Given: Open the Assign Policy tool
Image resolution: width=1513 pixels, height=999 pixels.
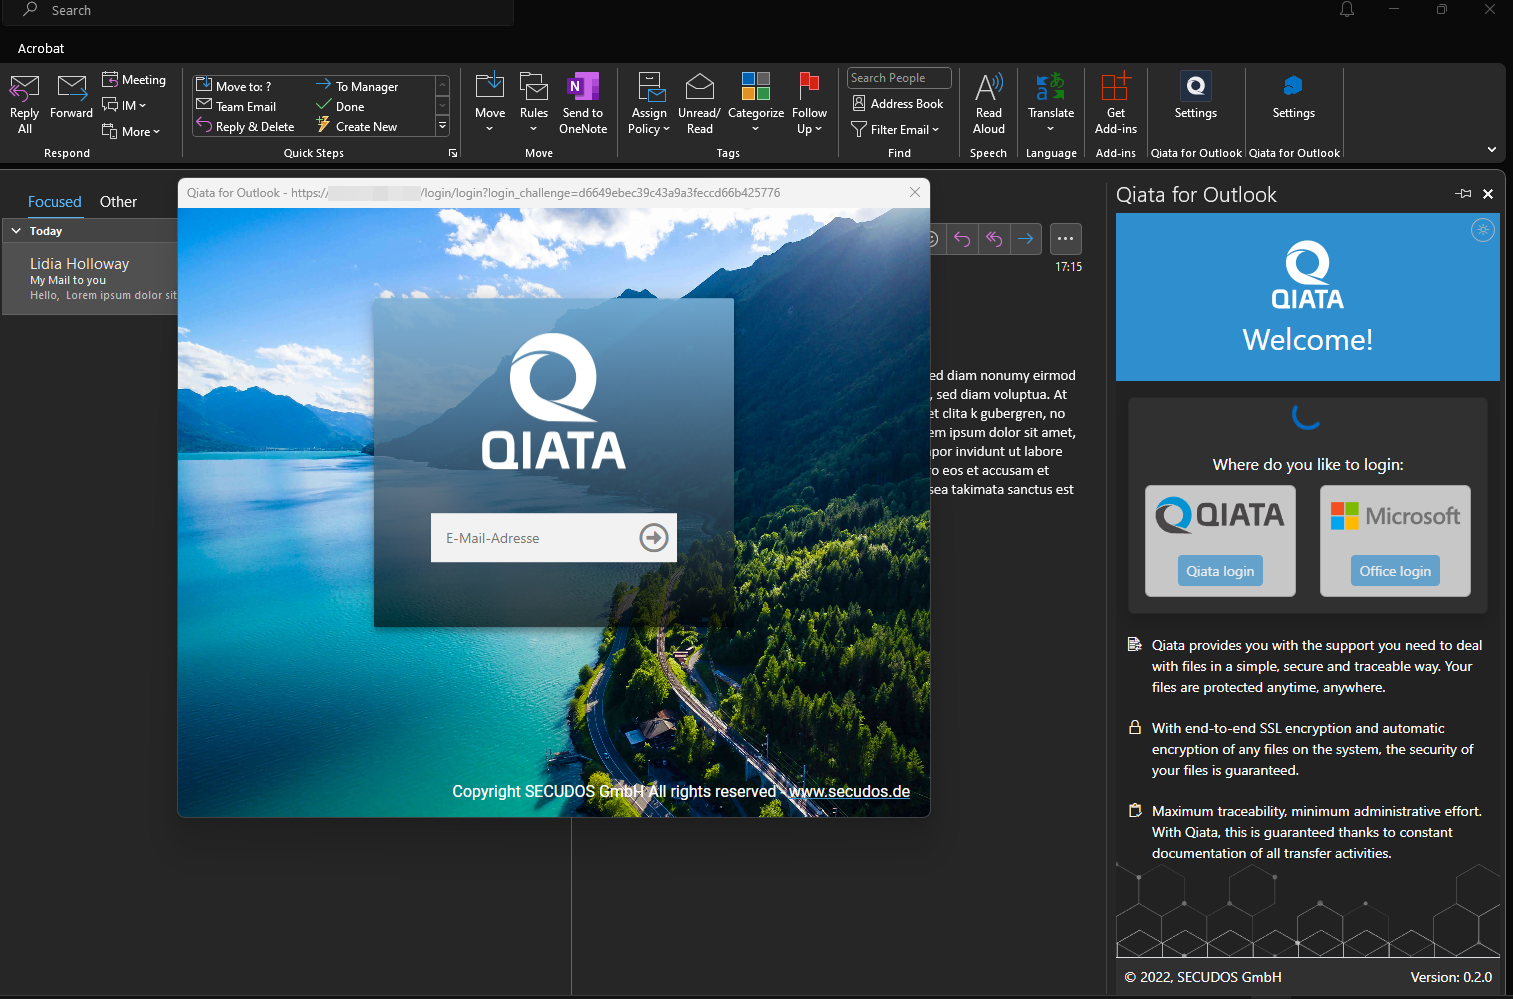Looking at the screenshot, I should coord(648,103).
